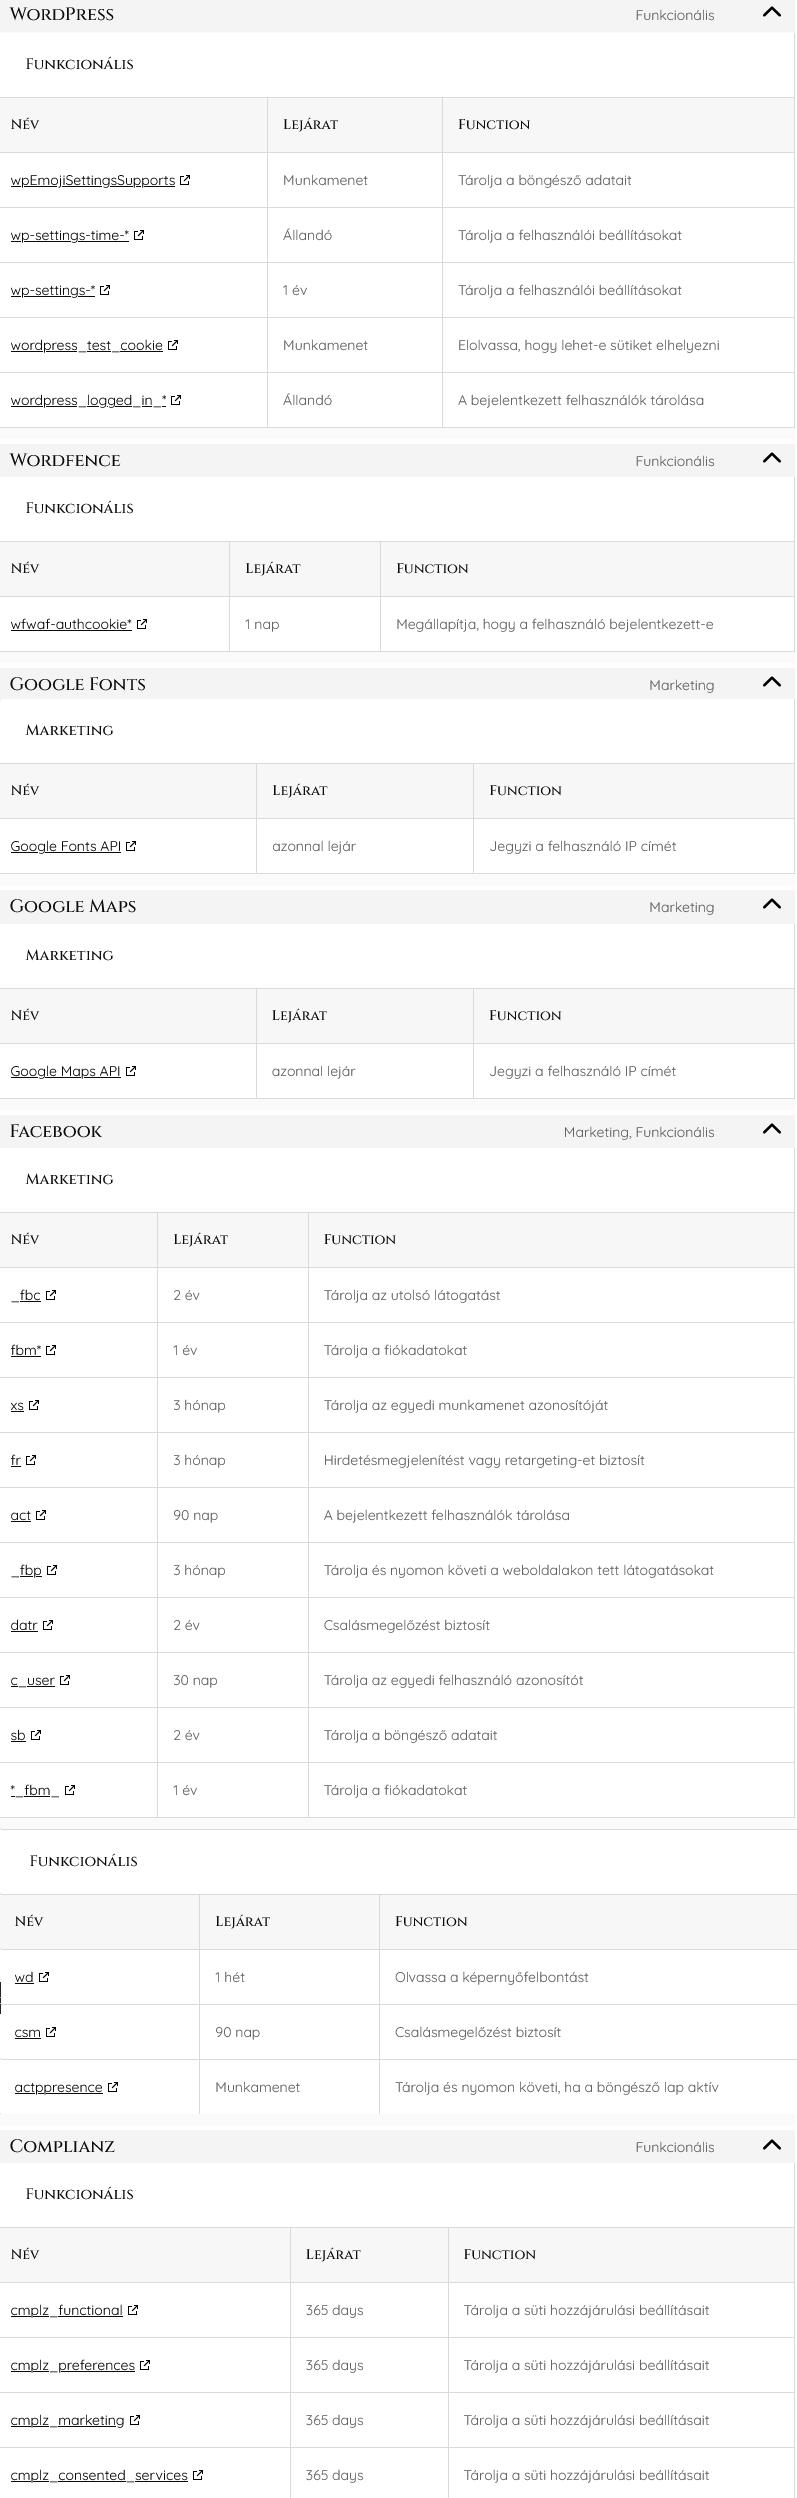Open the c_user cookie link
797x2498 pixels.
point(33,1681)
